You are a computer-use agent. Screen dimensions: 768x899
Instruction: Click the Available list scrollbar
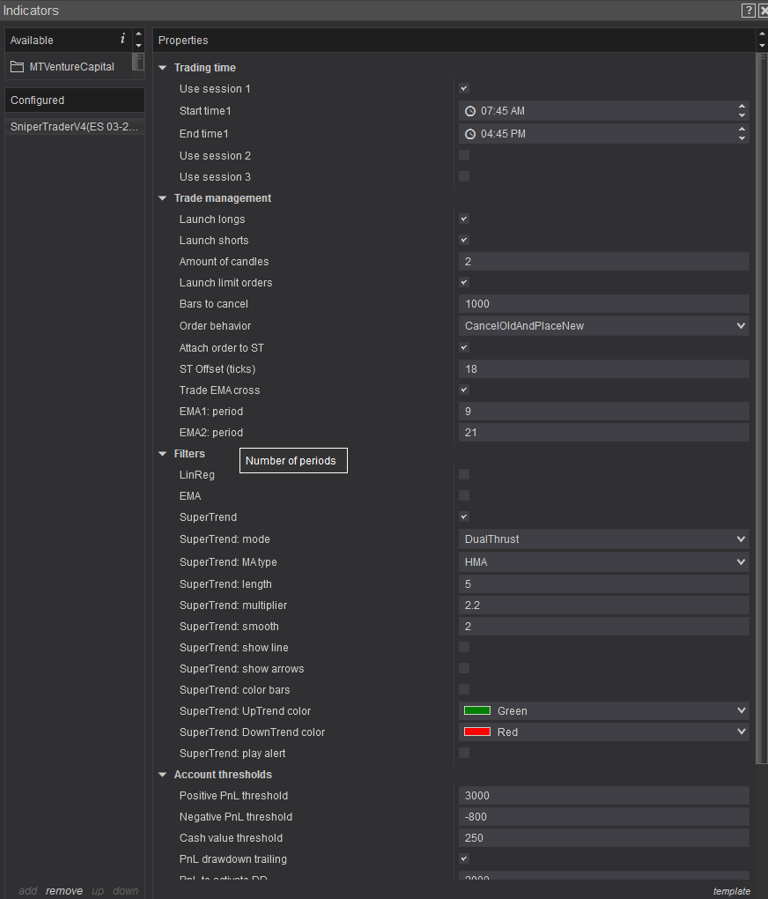138,61
